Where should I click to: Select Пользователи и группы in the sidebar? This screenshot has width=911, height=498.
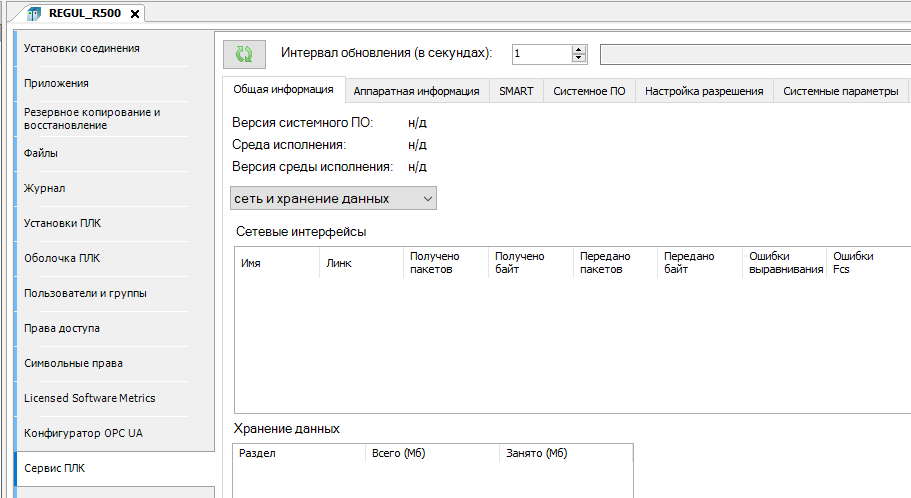(85, 293)
